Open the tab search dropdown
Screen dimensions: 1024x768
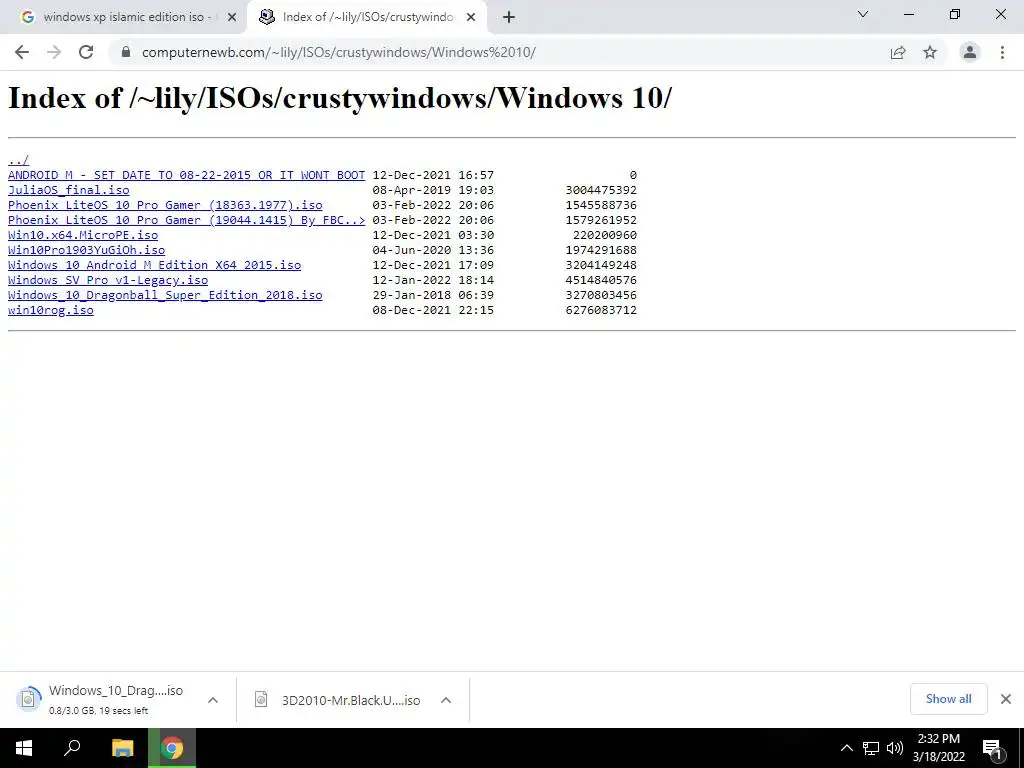pyautogui.click(x=863, y=14)
